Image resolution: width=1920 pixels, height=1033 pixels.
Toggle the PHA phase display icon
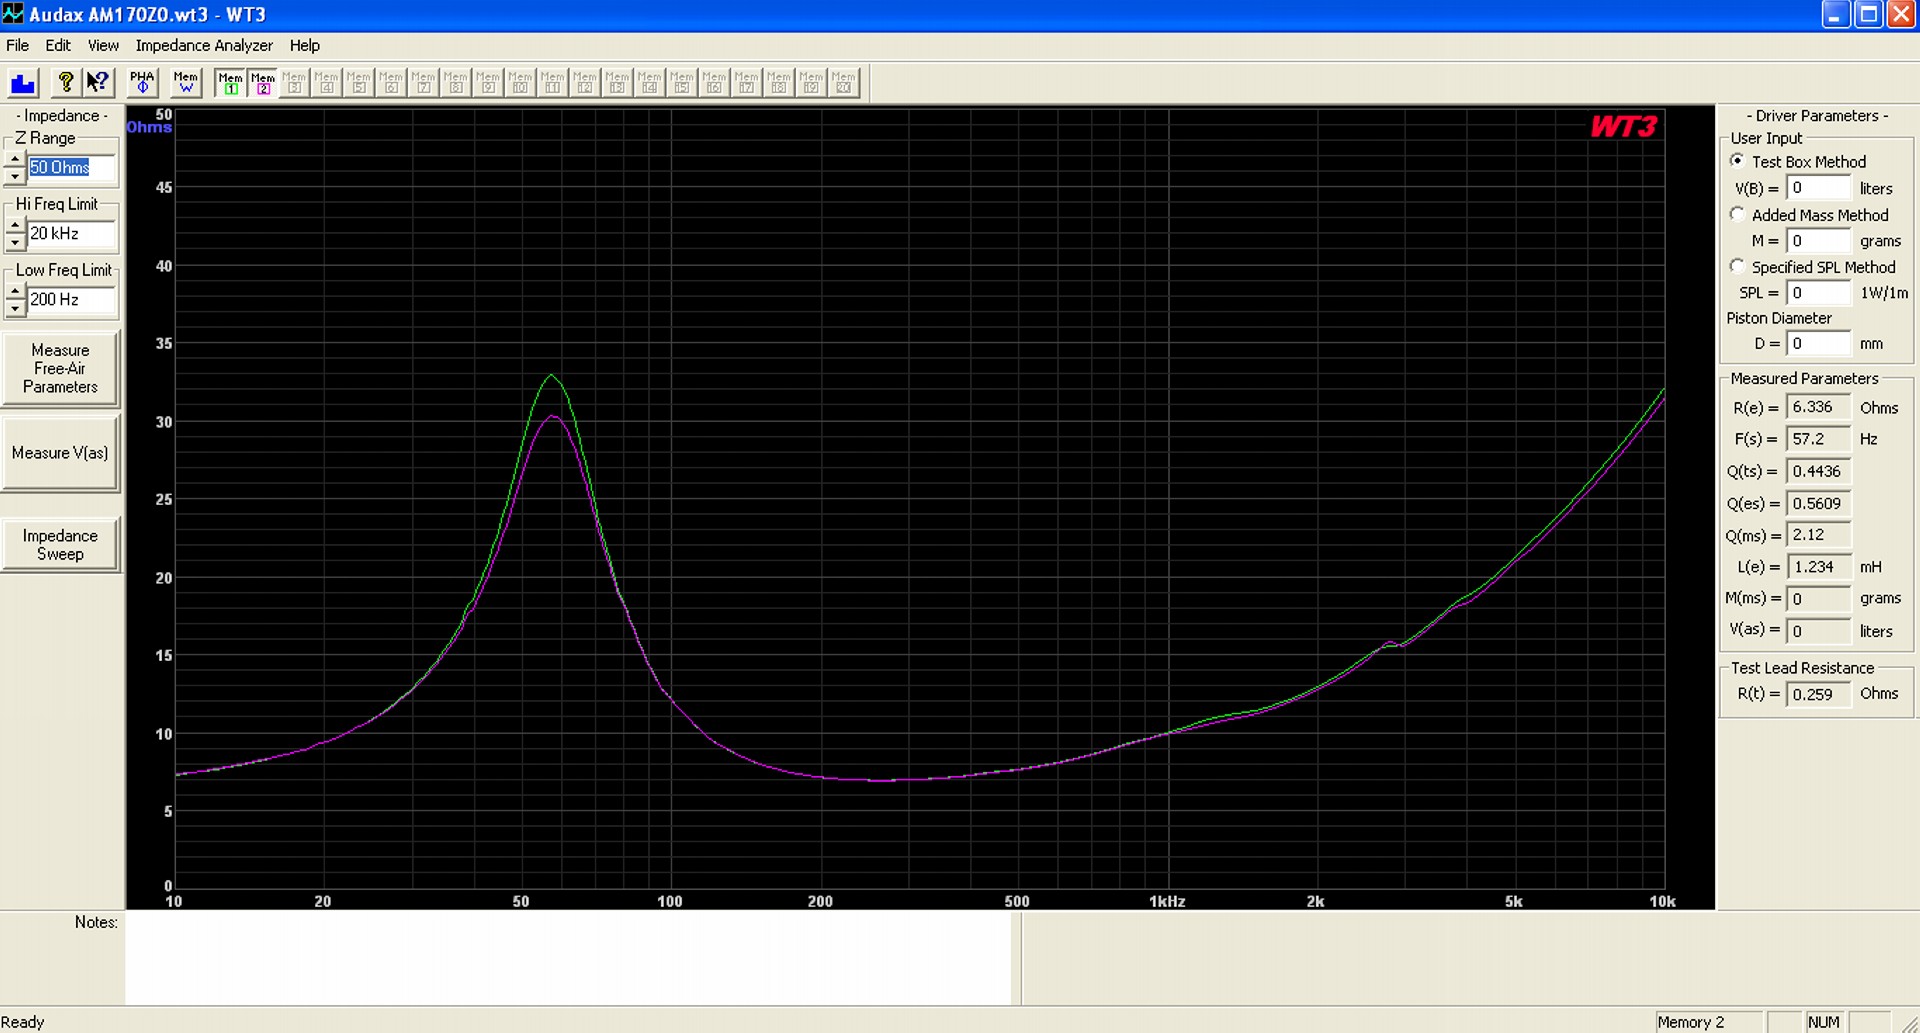tap(142, 83)
